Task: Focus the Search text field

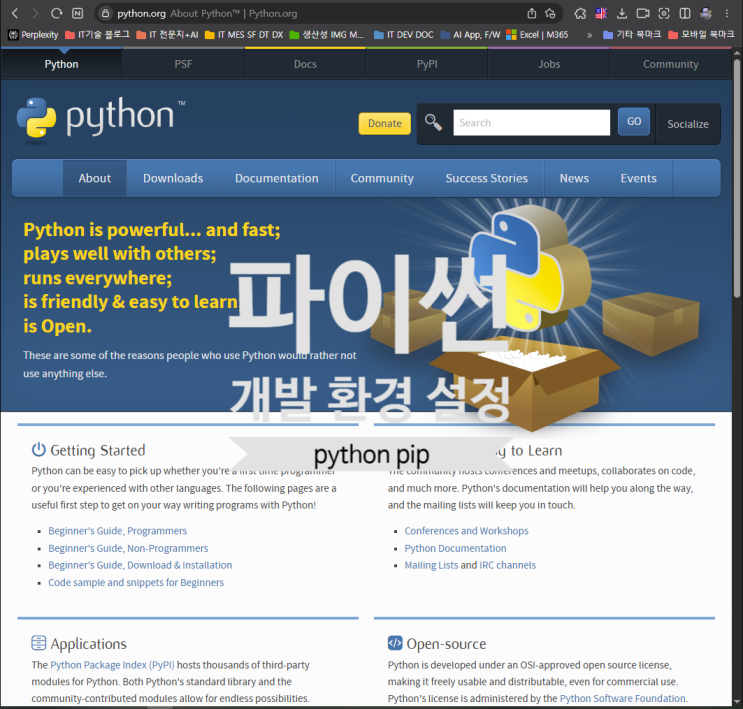Action: 532,123
